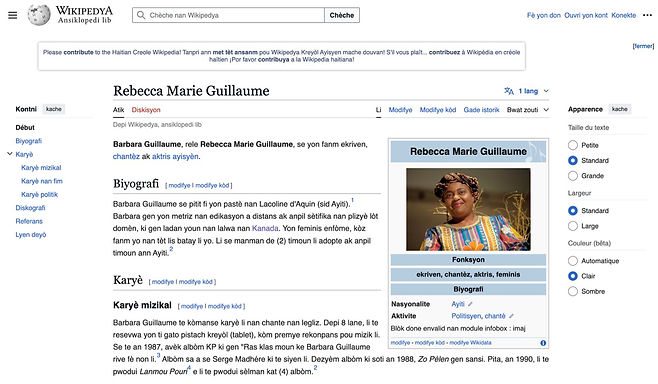Select Large width option
This screenshot has width=658, height=384.
click(573, 226)
